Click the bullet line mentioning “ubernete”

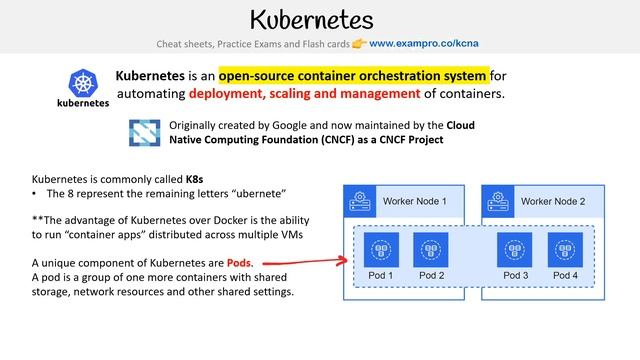pos(159,193)
